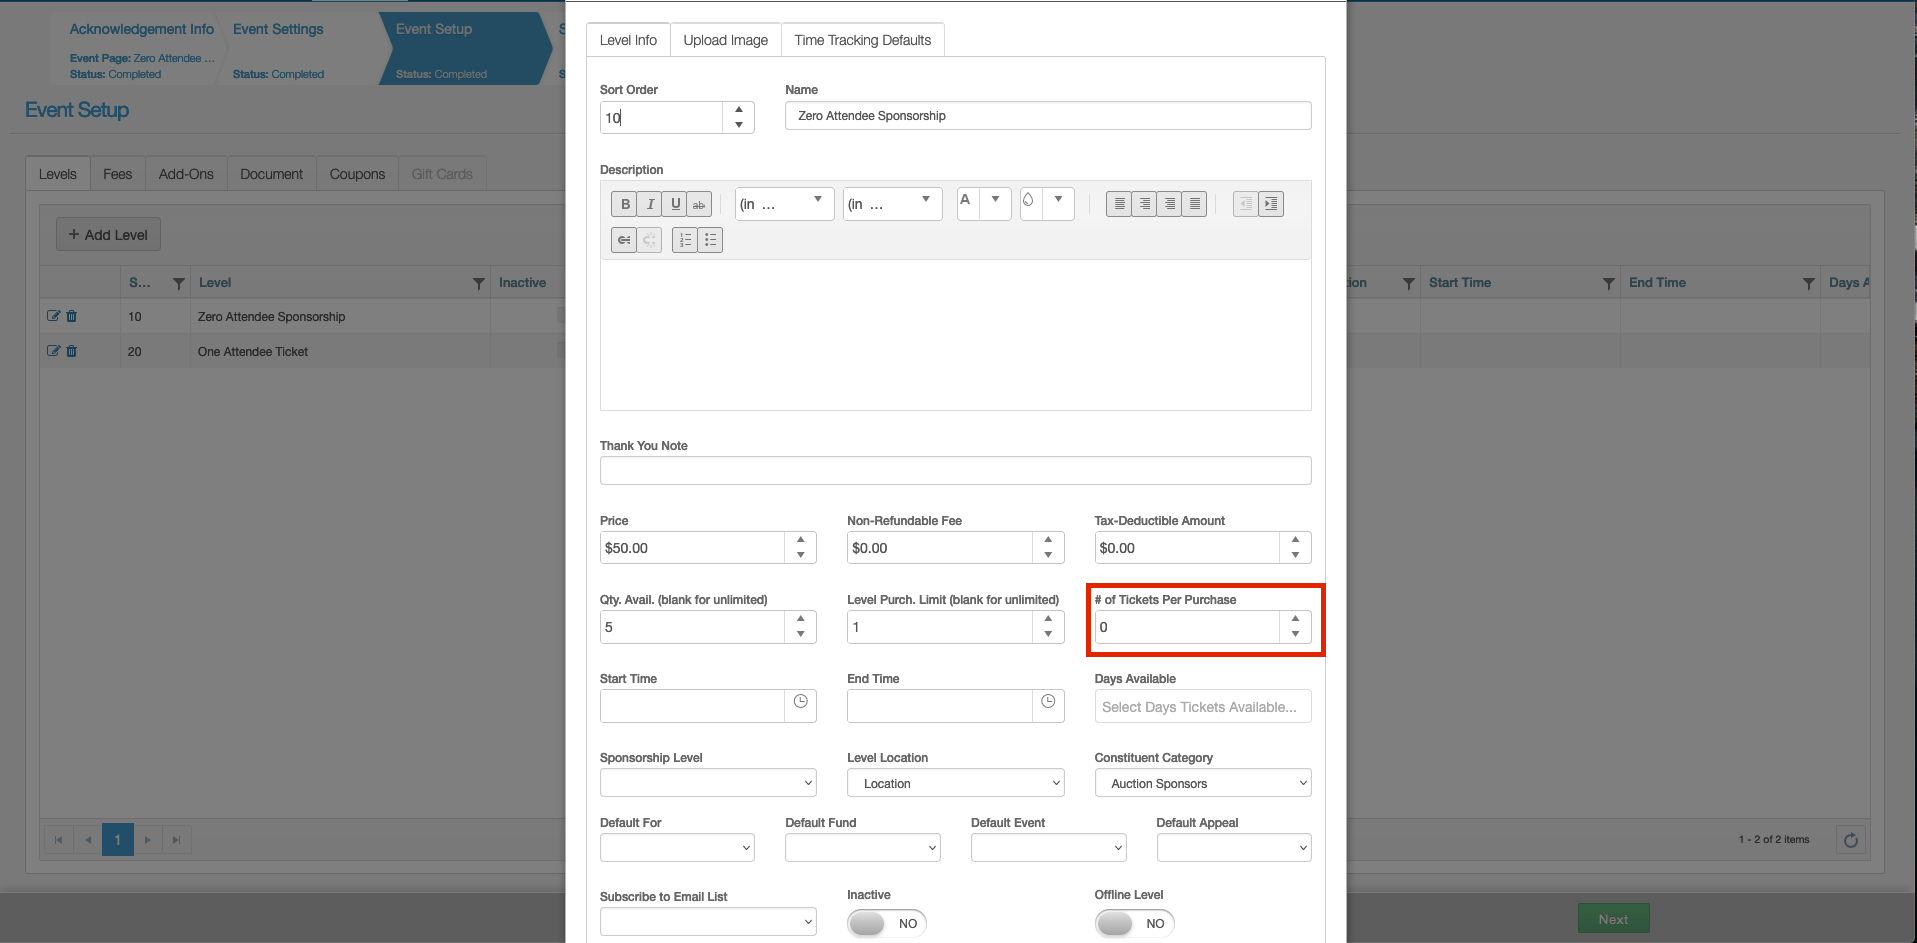Toggle the Offline Level switch
Screen dimensions: 1917x943
1133,923
